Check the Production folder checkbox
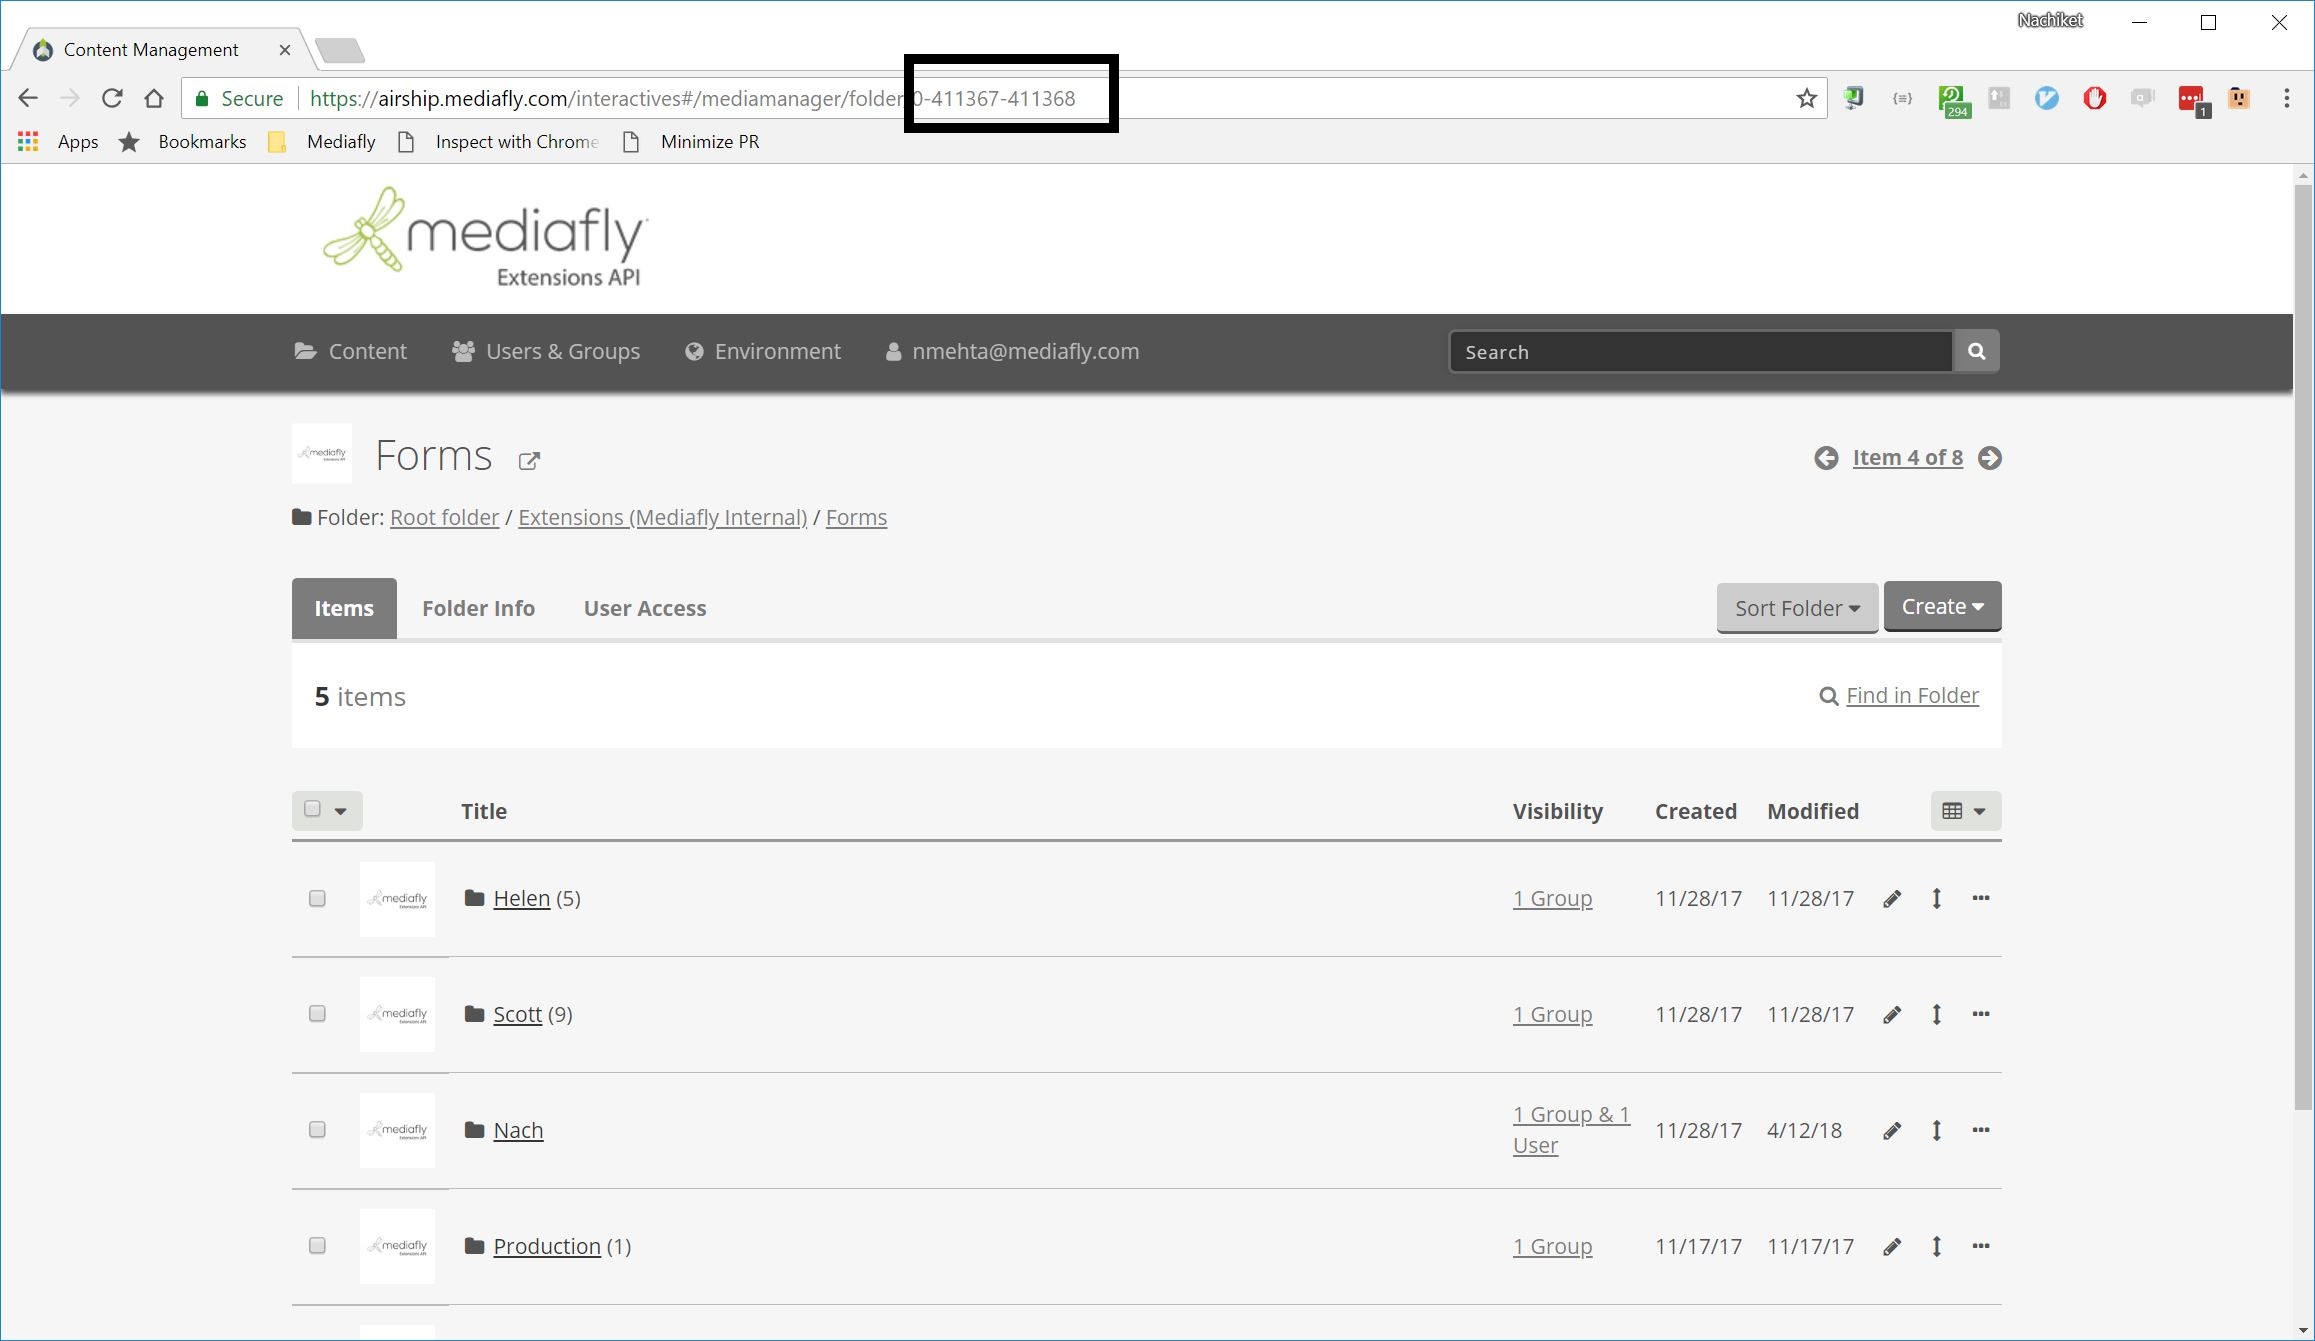Image resolution: width=2315 pixels, height=1341 pixels. point(317,1246)
